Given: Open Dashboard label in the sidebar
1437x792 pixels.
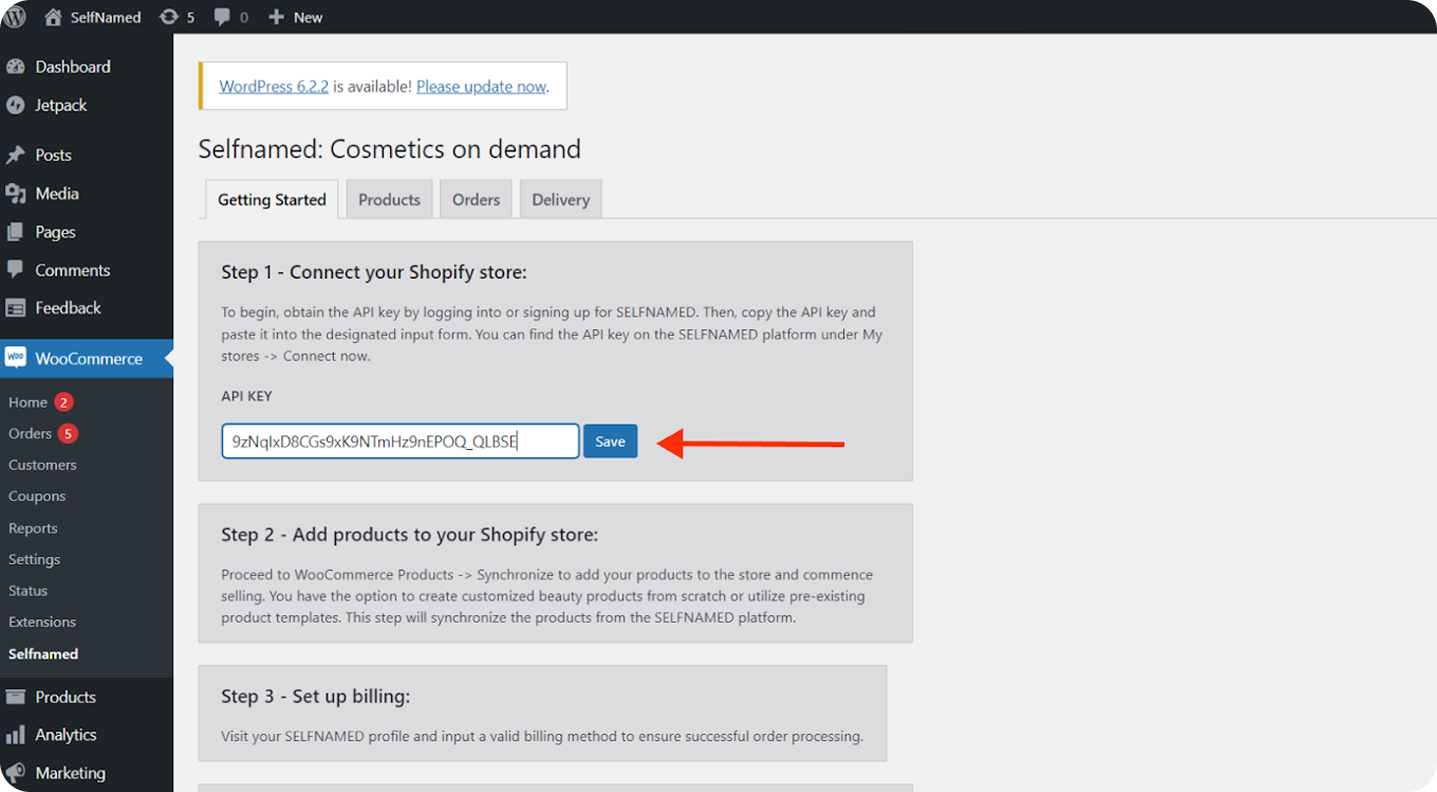Looking at the screenshot, I should (73, 67).
